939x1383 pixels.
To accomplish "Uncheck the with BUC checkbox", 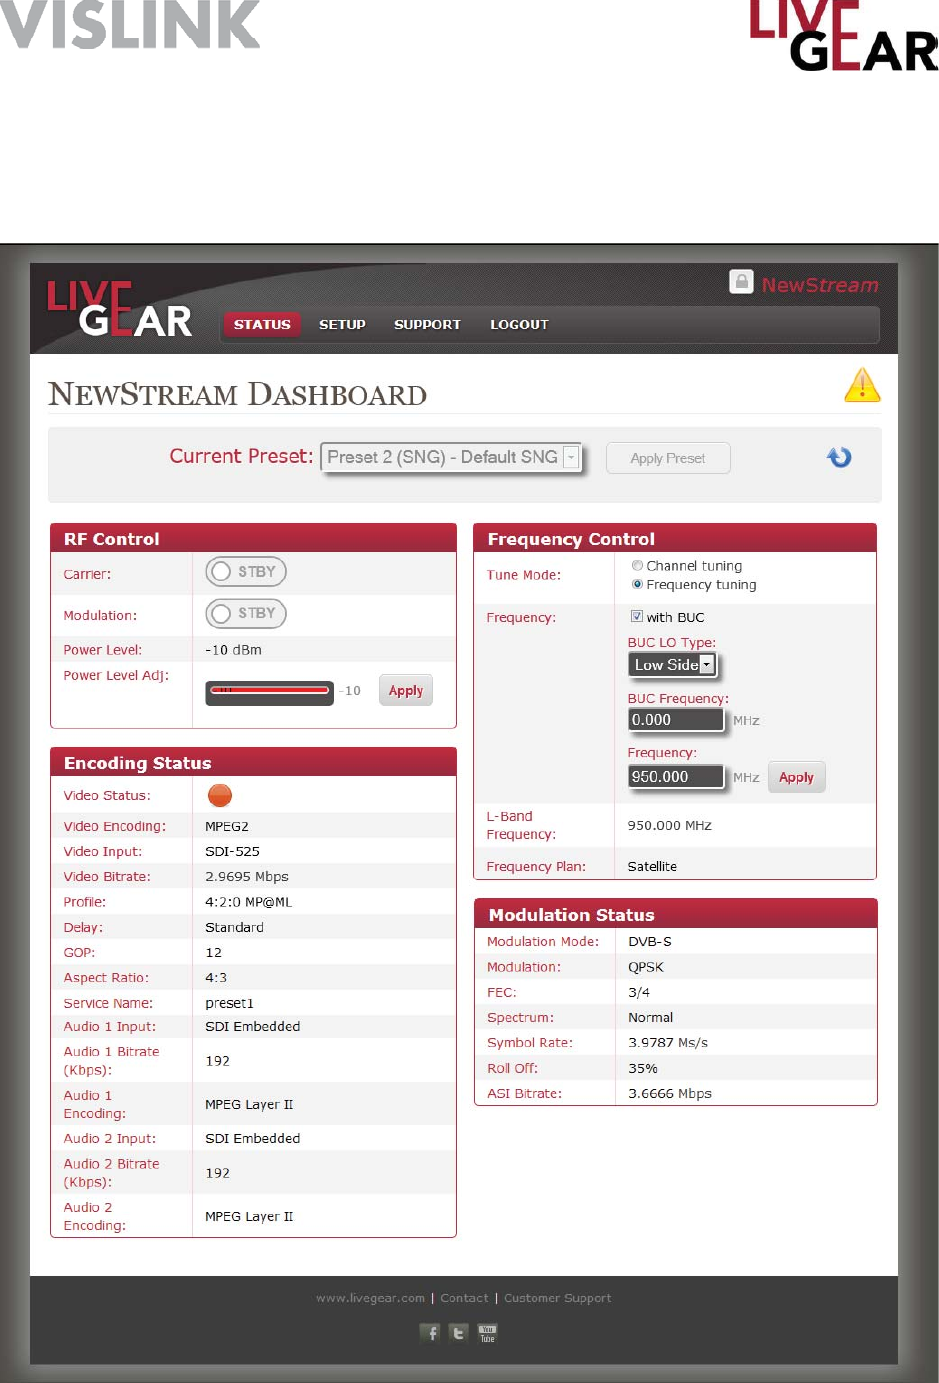I will (x=637, y=617).
